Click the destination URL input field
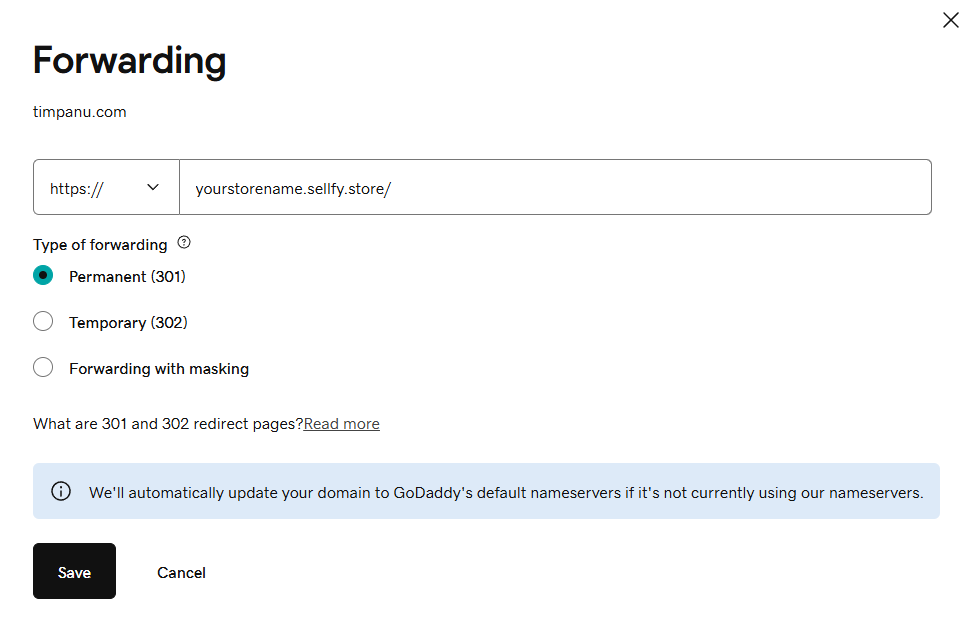 (555, 187)
